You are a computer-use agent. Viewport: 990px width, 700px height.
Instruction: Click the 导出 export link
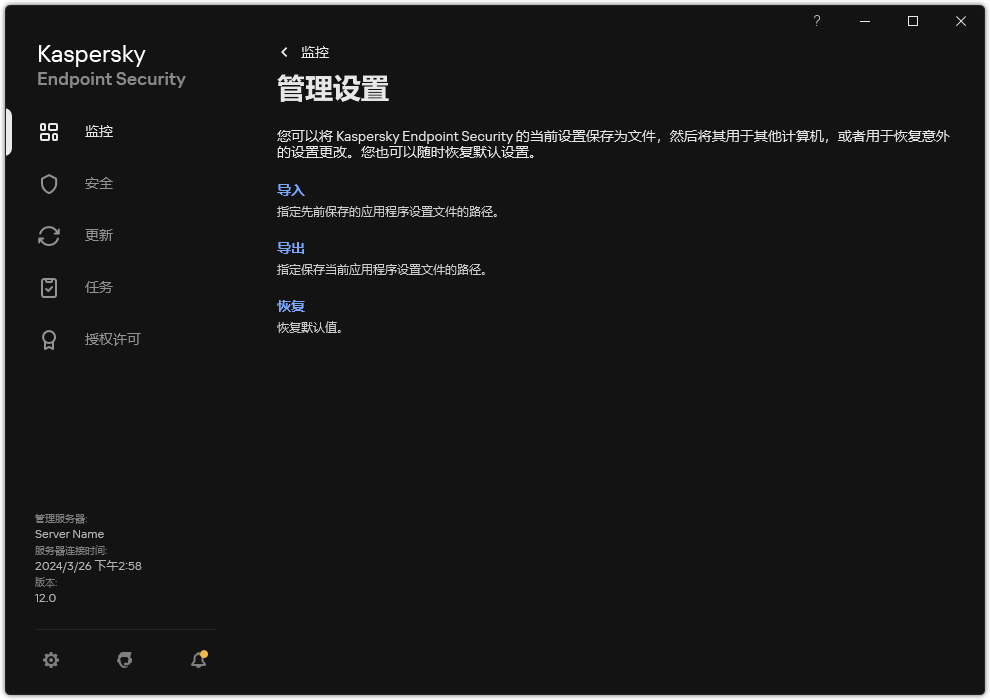click(290, 247)
